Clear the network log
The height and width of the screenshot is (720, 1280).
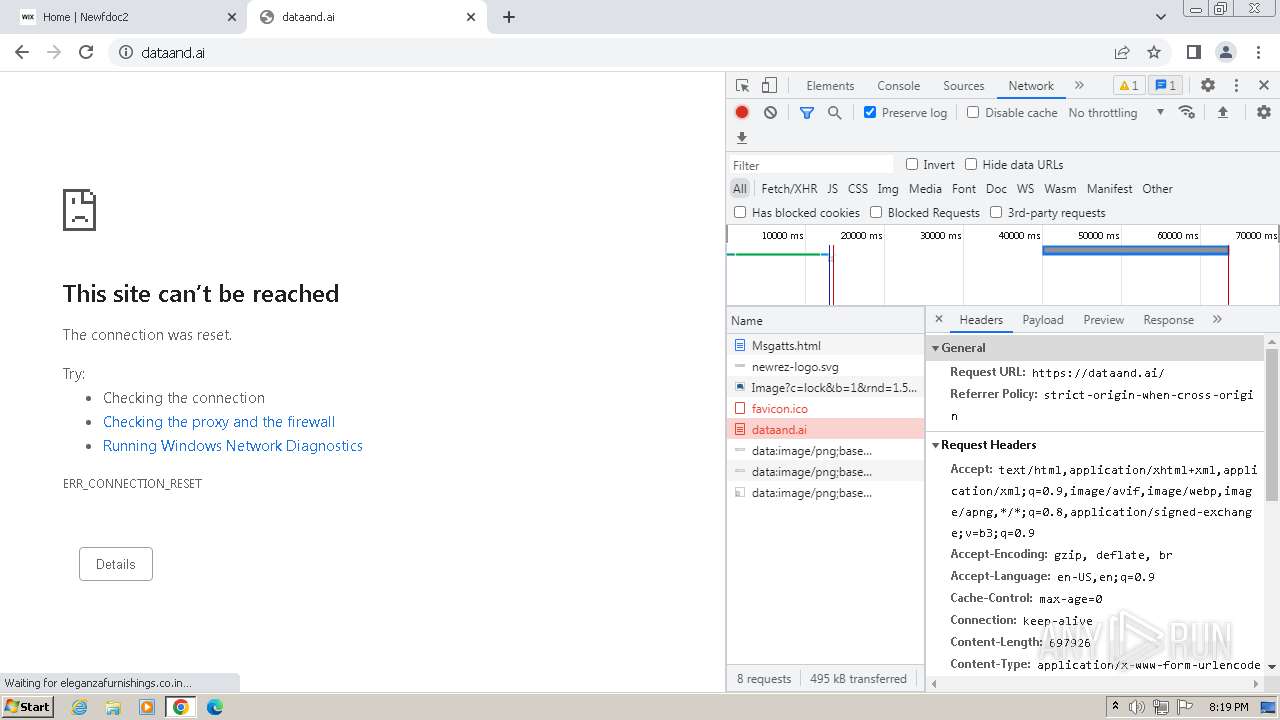pyautogui.click(x=770, y=113)
